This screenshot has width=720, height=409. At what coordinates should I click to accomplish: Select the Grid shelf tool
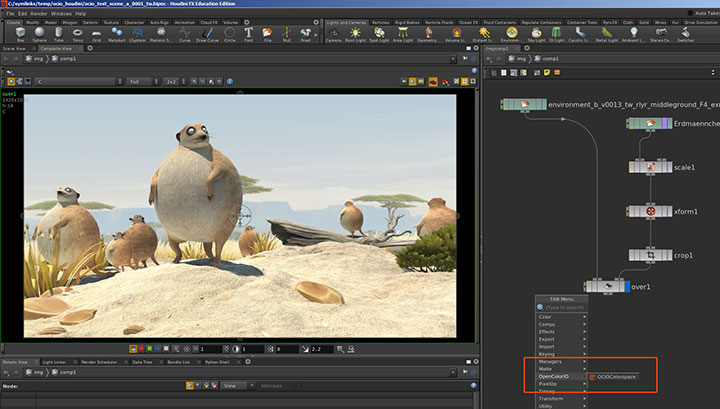(96, 34)
